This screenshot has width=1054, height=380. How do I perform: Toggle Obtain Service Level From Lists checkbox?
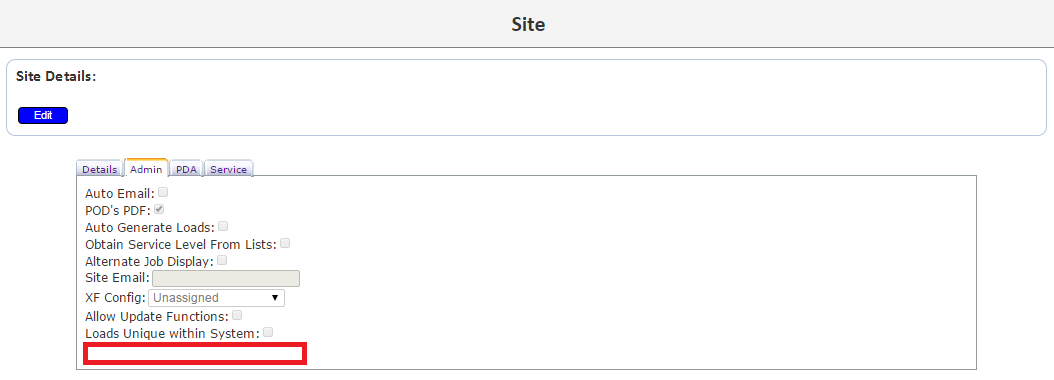tap(285, 243)
